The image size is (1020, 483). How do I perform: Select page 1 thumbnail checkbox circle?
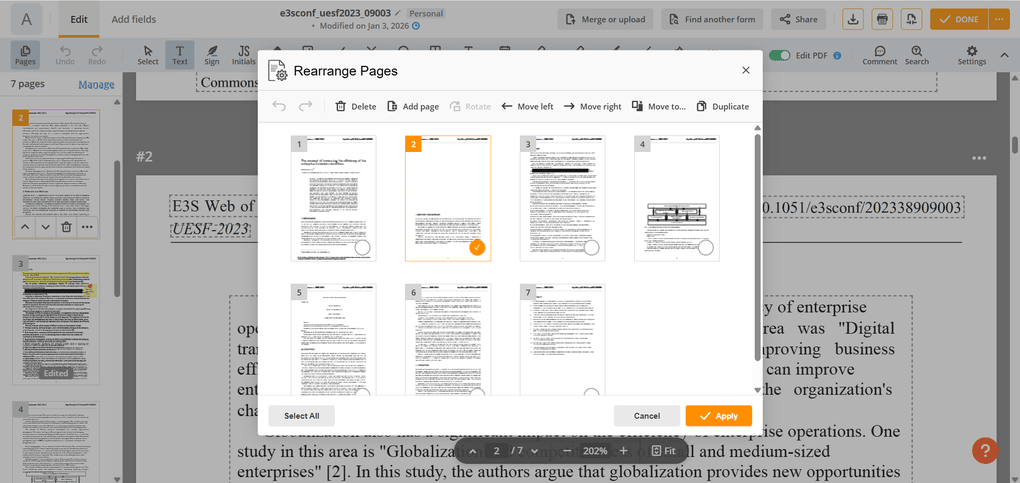362,247
